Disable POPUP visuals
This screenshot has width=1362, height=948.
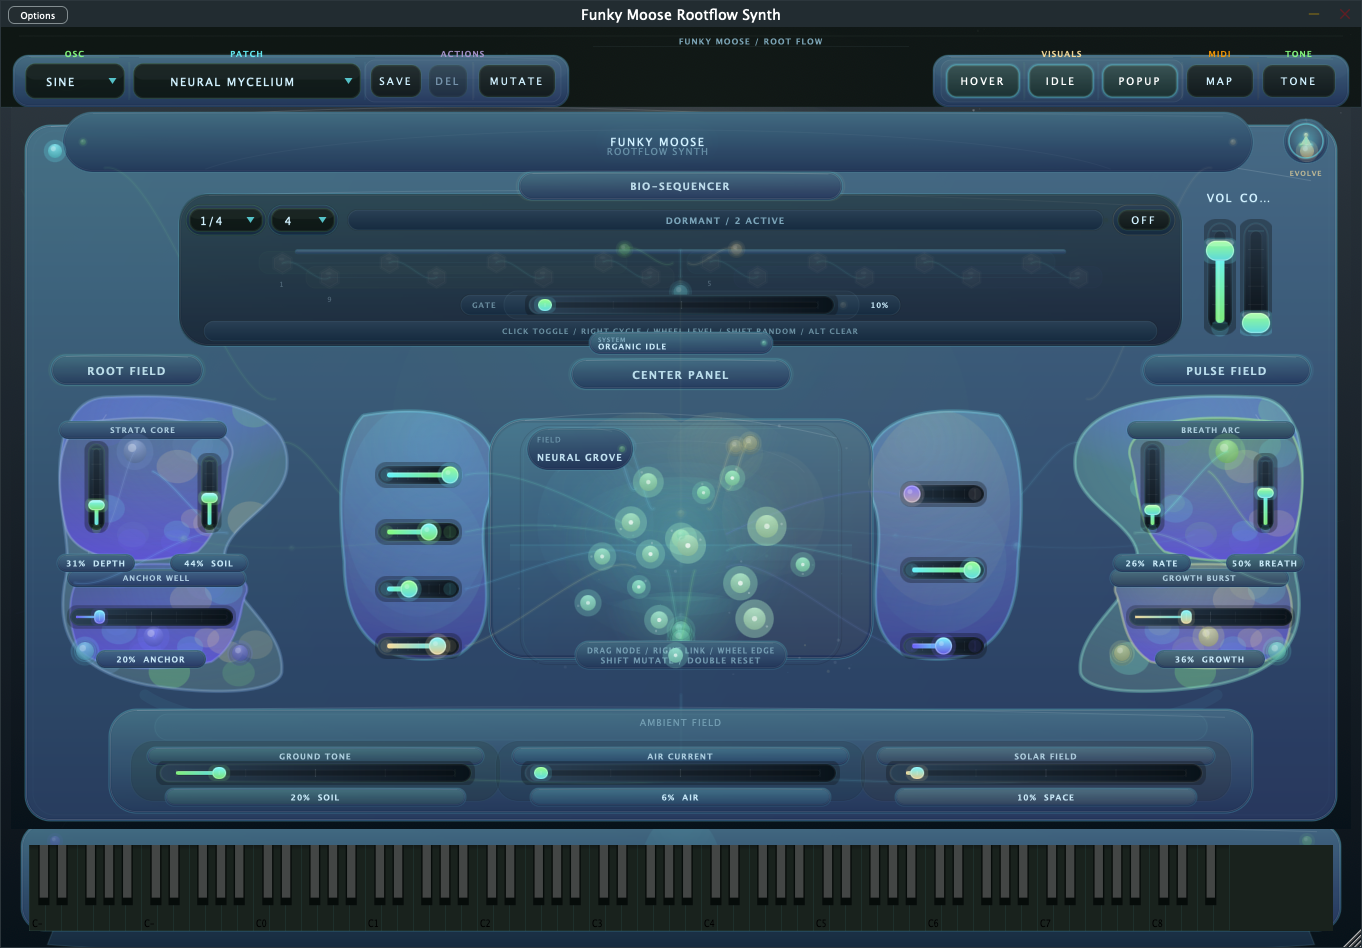click(x=1139, y=81)
